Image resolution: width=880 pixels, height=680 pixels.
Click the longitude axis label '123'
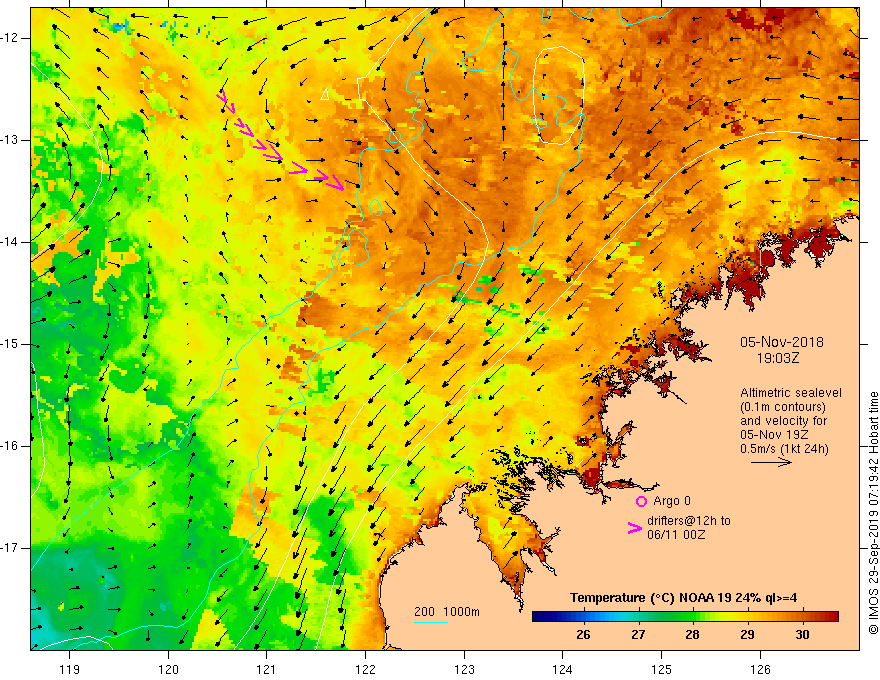pyautogui.click(x=464, y=669)
